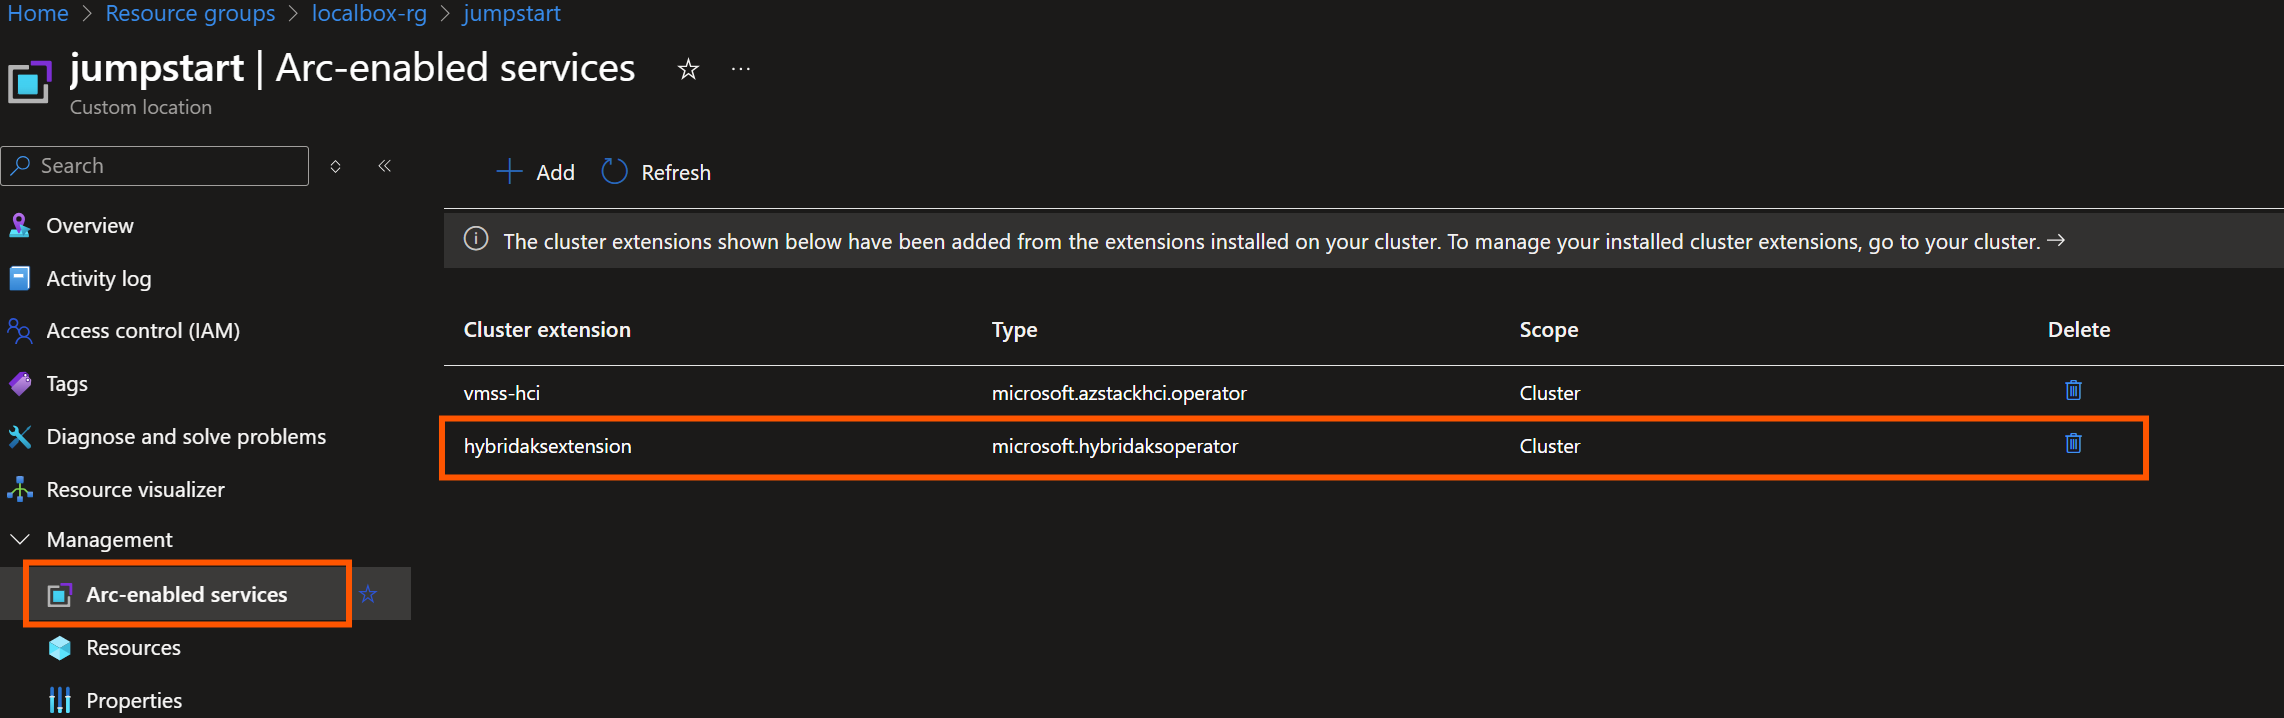Open the more options ellipsis menu
Screen dimensions: 2284x718
point(740,69)
